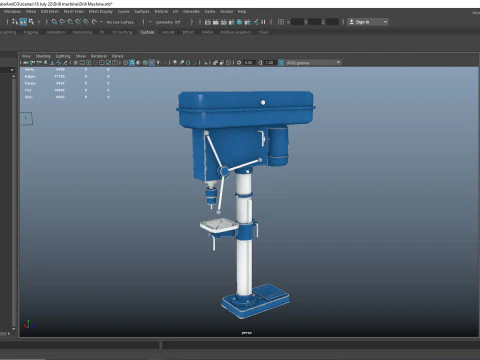This screenshot has height=360, width=480.
Task: Open the viewport Shading menu
Action: [x=43, y=56]
